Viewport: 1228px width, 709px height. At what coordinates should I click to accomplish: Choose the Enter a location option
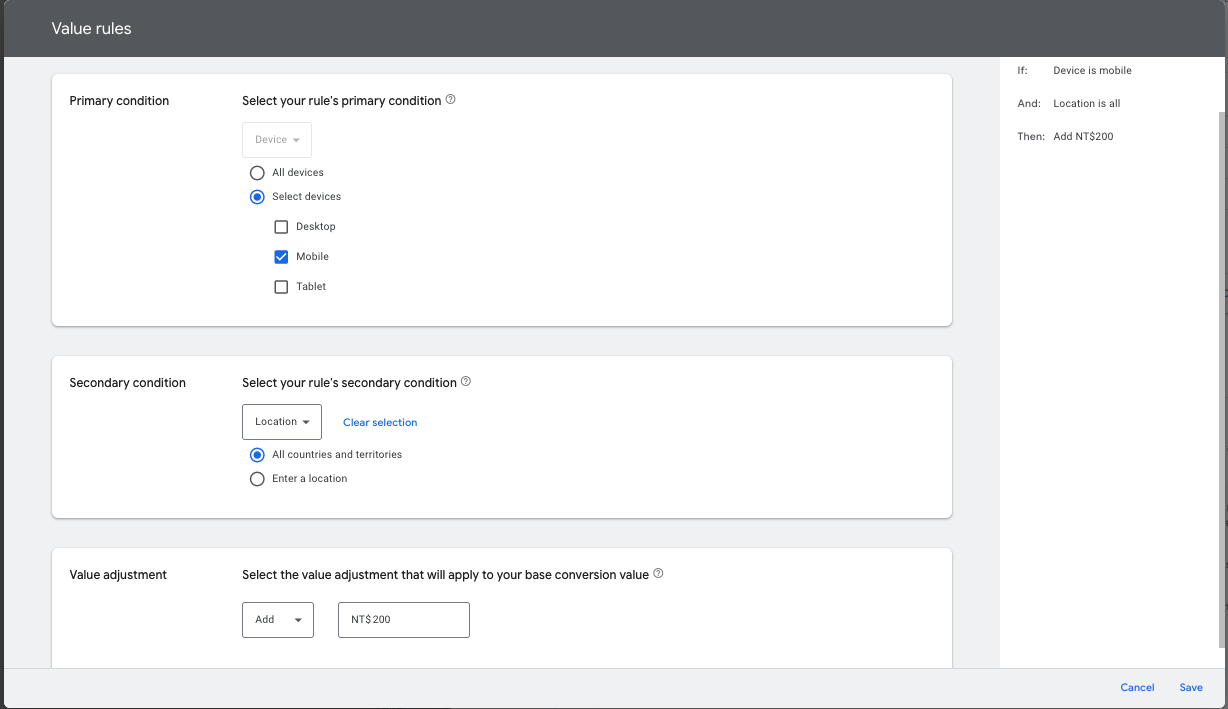tap(257, 479)
